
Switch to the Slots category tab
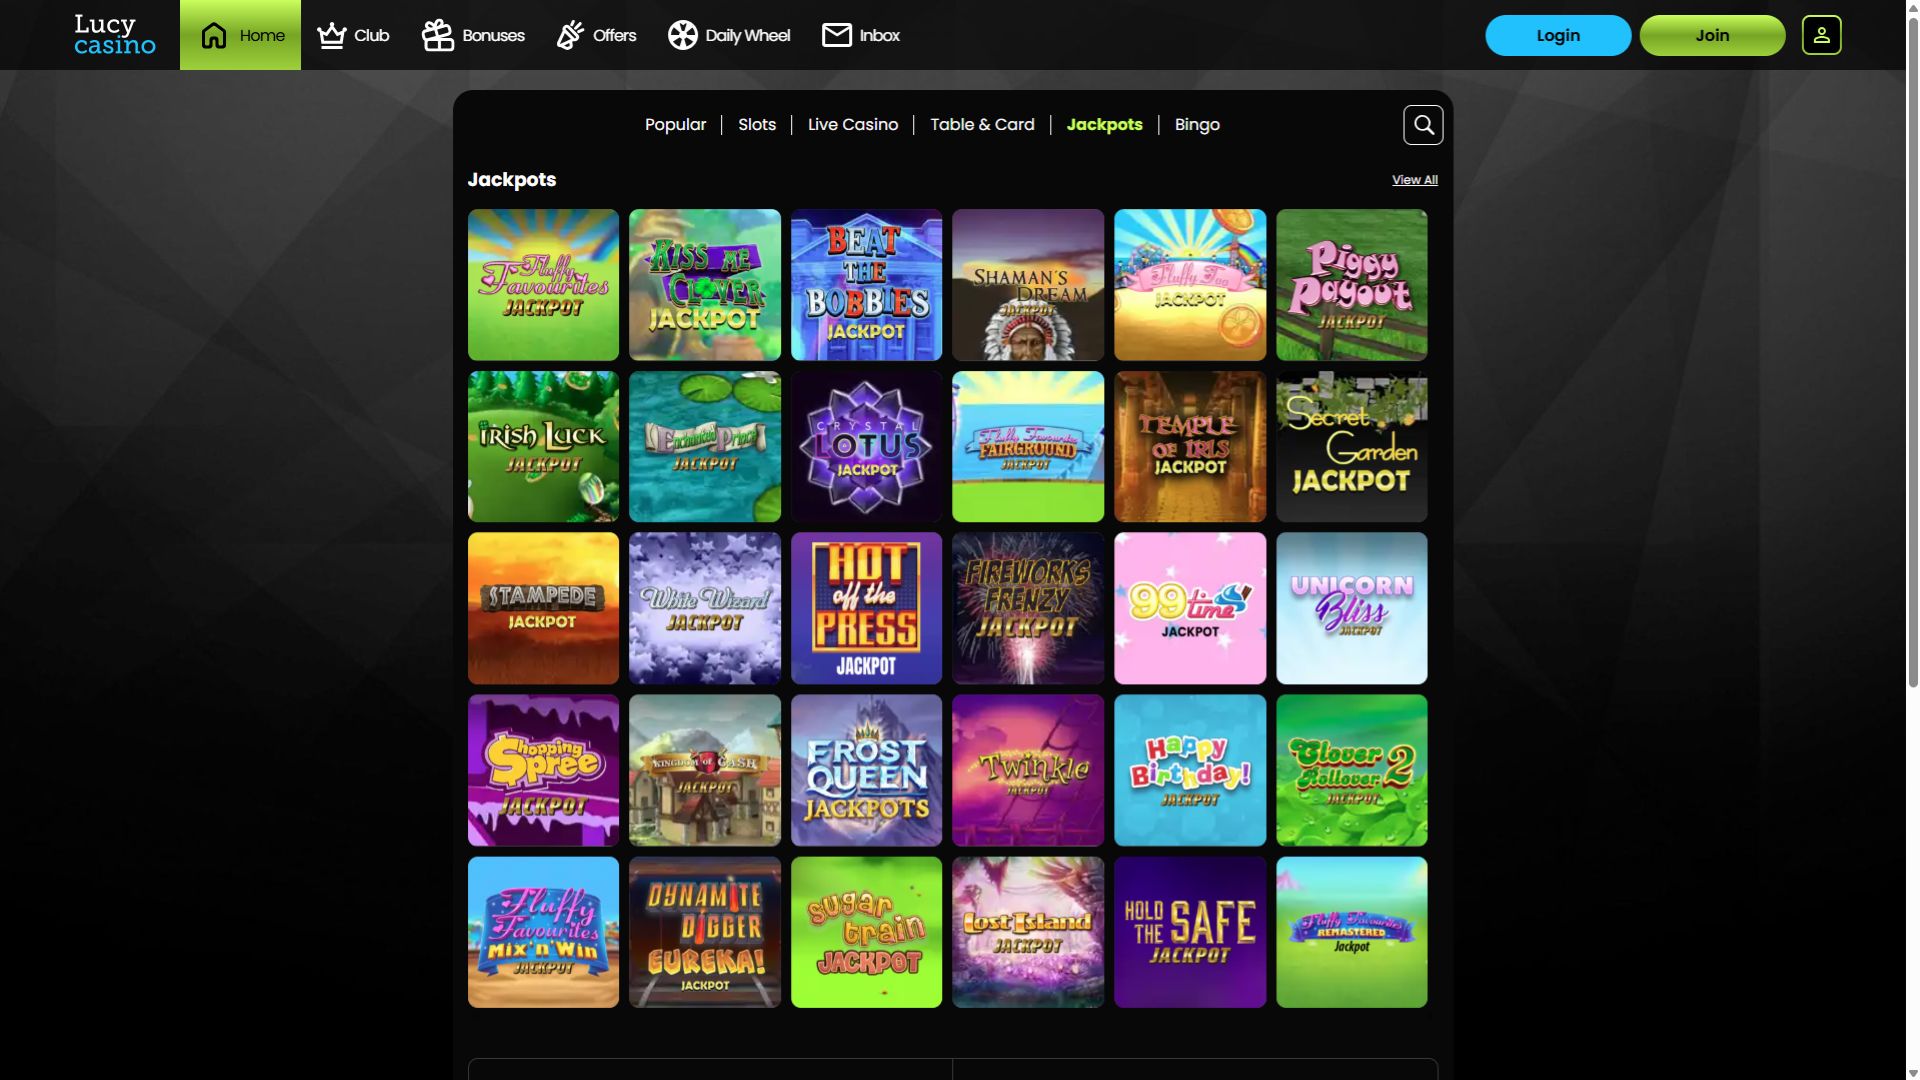coord(757,125)
